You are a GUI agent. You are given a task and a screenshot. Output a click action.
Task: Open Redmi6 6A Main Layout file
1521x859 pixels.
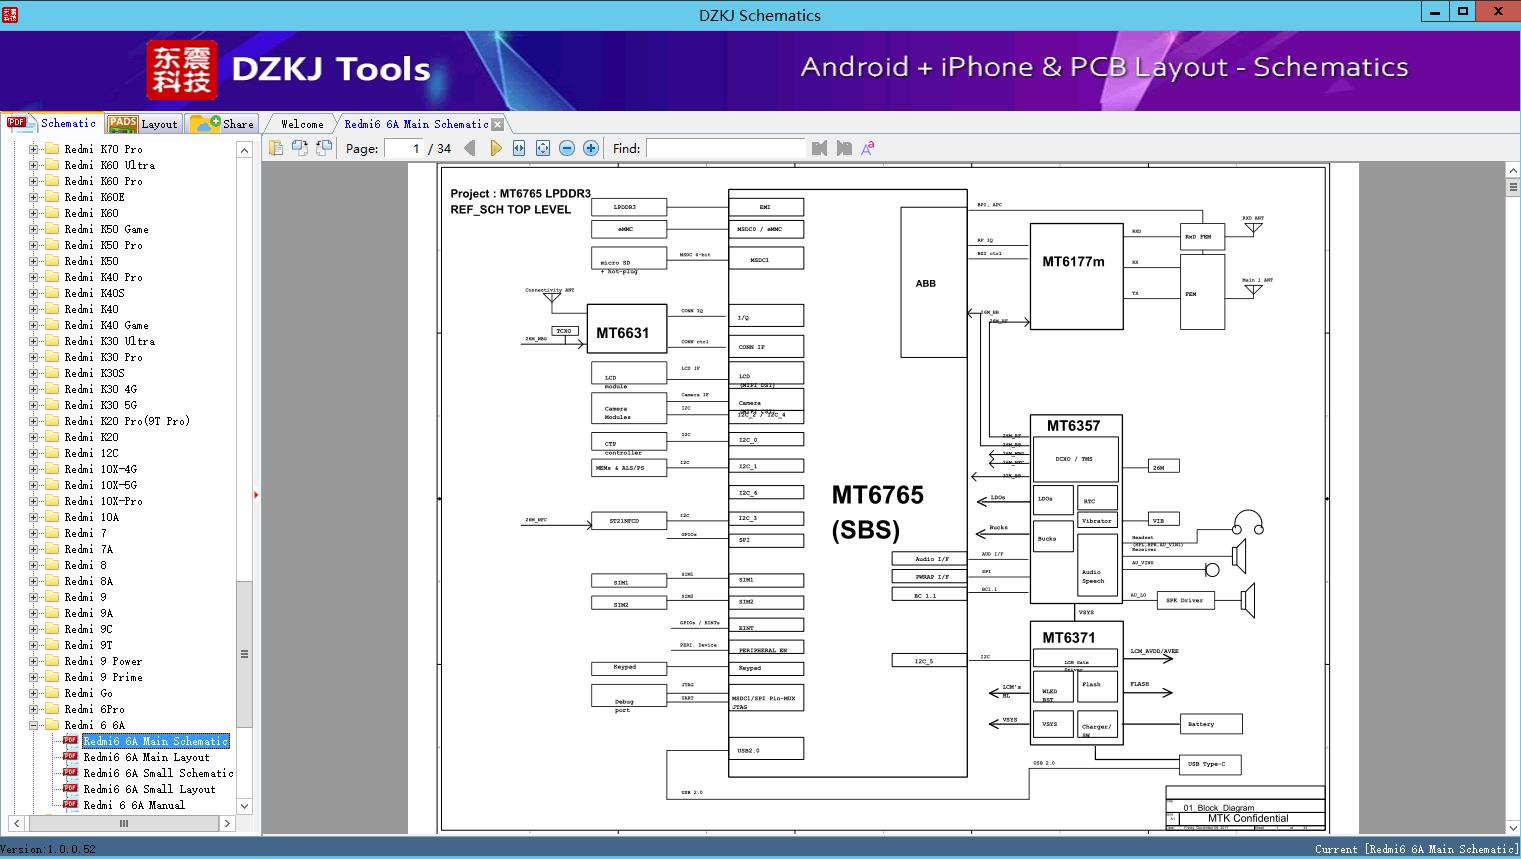click(146, 757)
